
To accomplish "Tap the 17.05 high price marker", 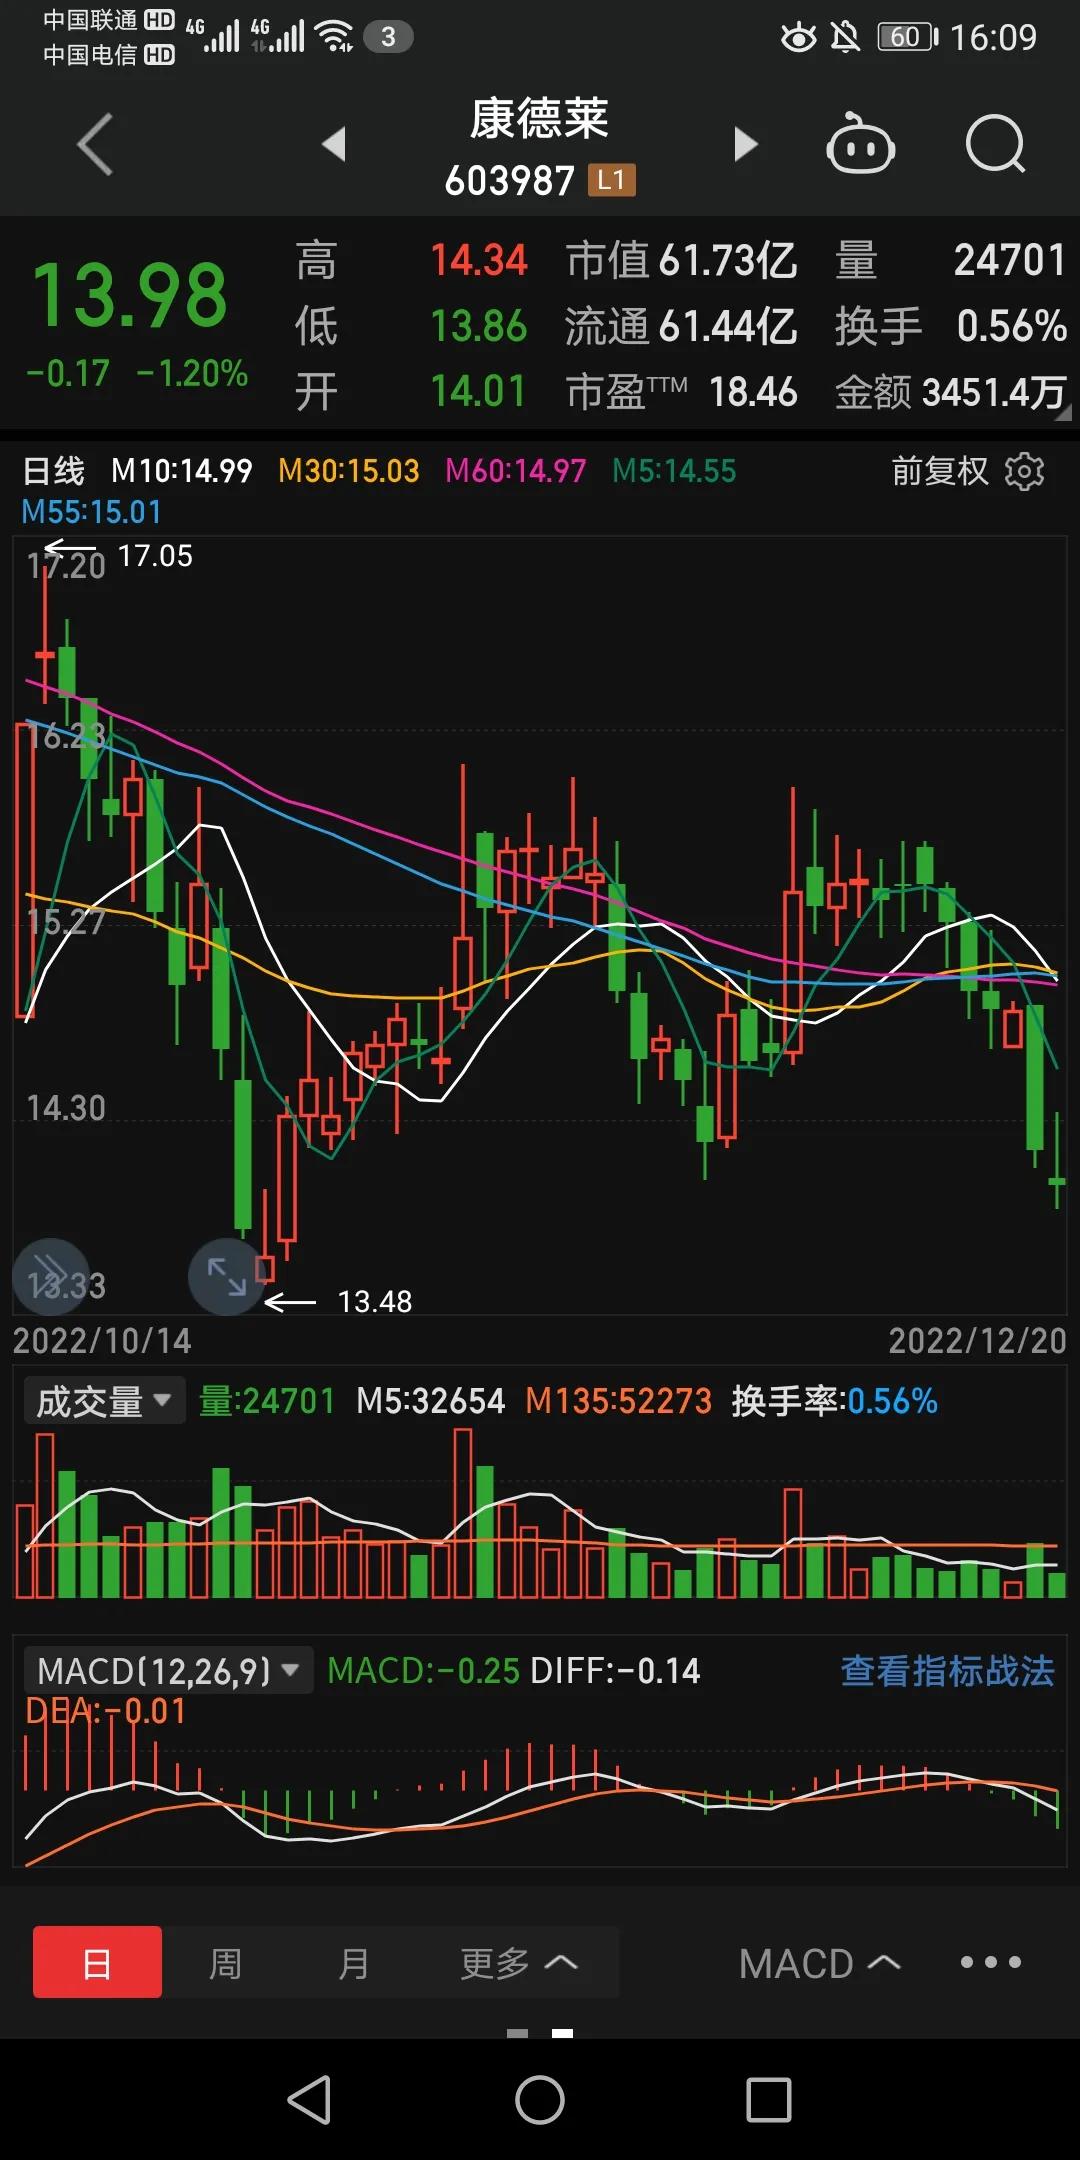I will pos(155,556).
